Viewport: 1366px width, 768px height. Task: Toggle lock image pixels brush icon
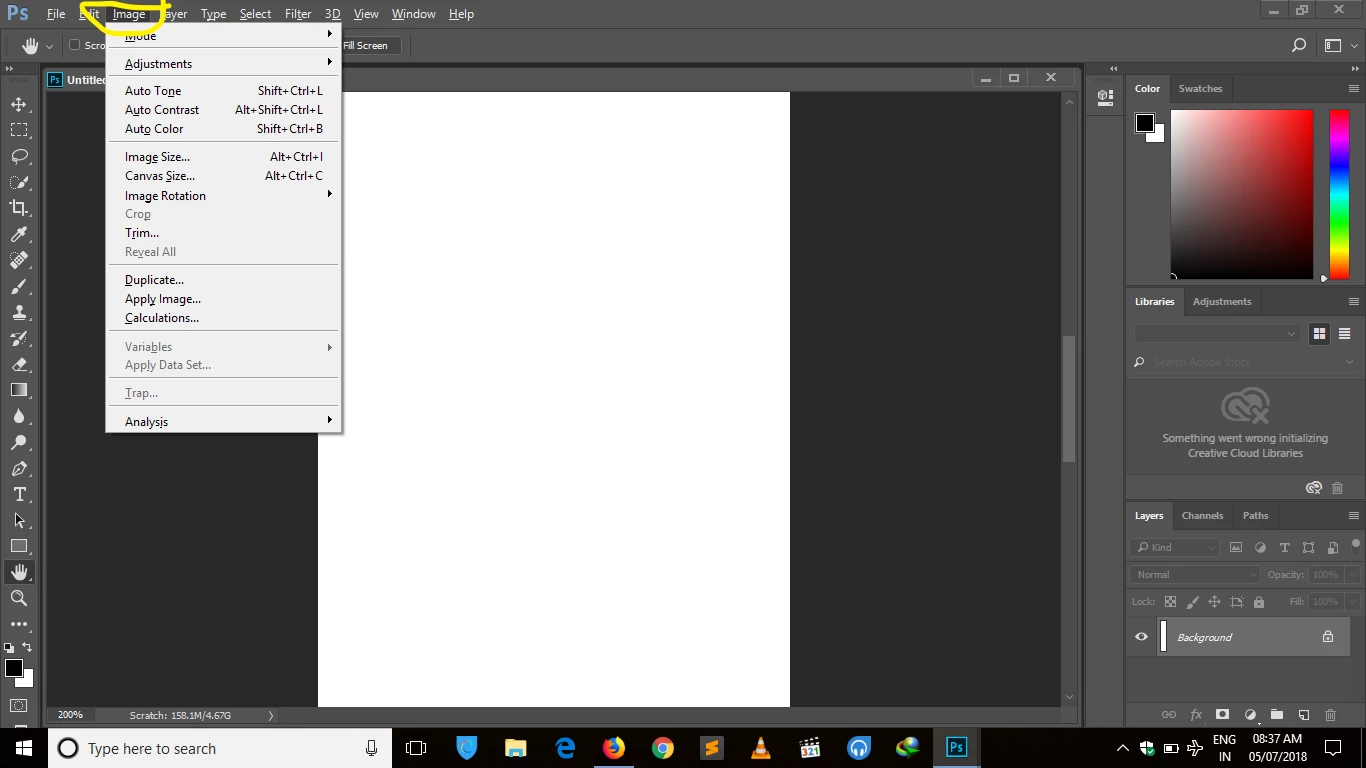pos(1192,602)
